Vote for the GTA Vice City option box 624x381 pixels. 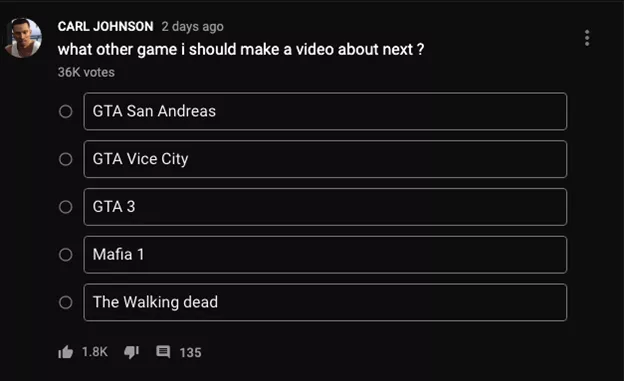tap(325, 159)
